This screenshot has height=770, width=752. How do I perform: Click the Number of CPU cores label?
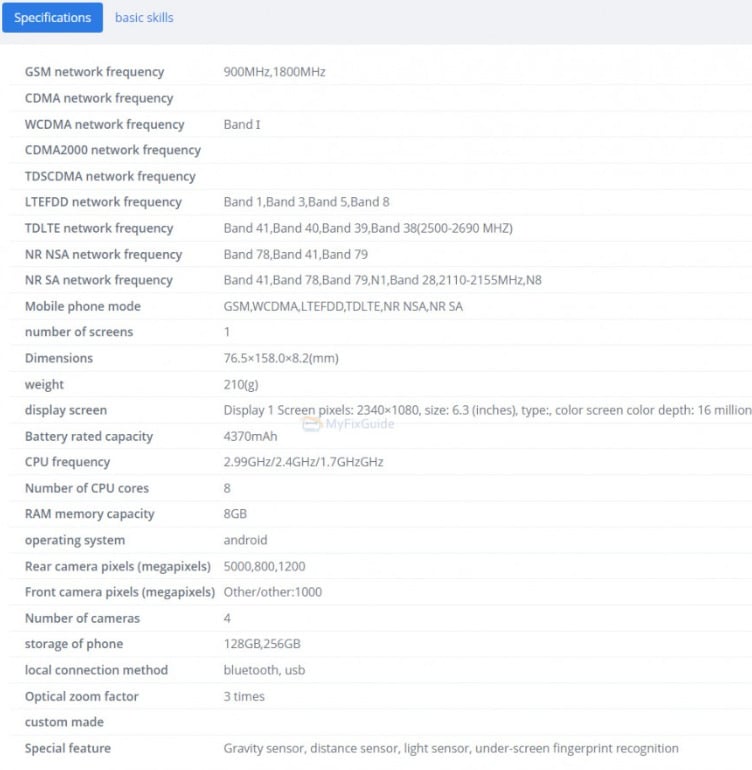pos(86,488)
